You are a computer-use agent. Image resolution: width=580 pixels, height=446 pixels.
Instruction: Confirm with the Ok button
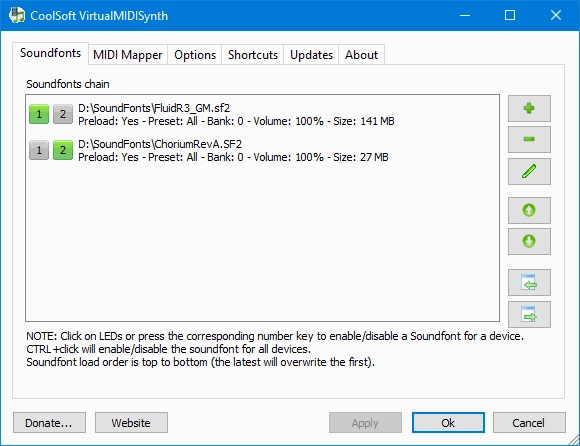(x=448, y=423)
